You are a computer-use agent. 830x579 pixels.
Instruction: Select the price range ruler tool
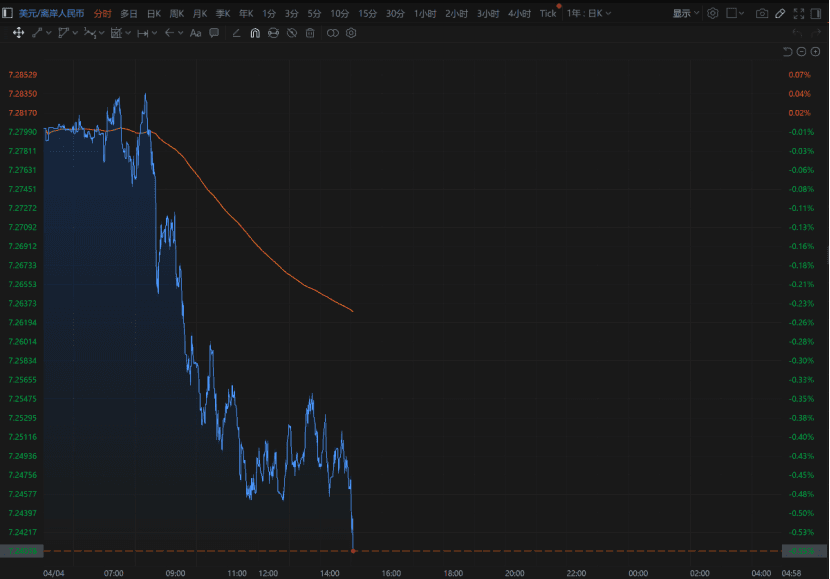pos(142,33)
